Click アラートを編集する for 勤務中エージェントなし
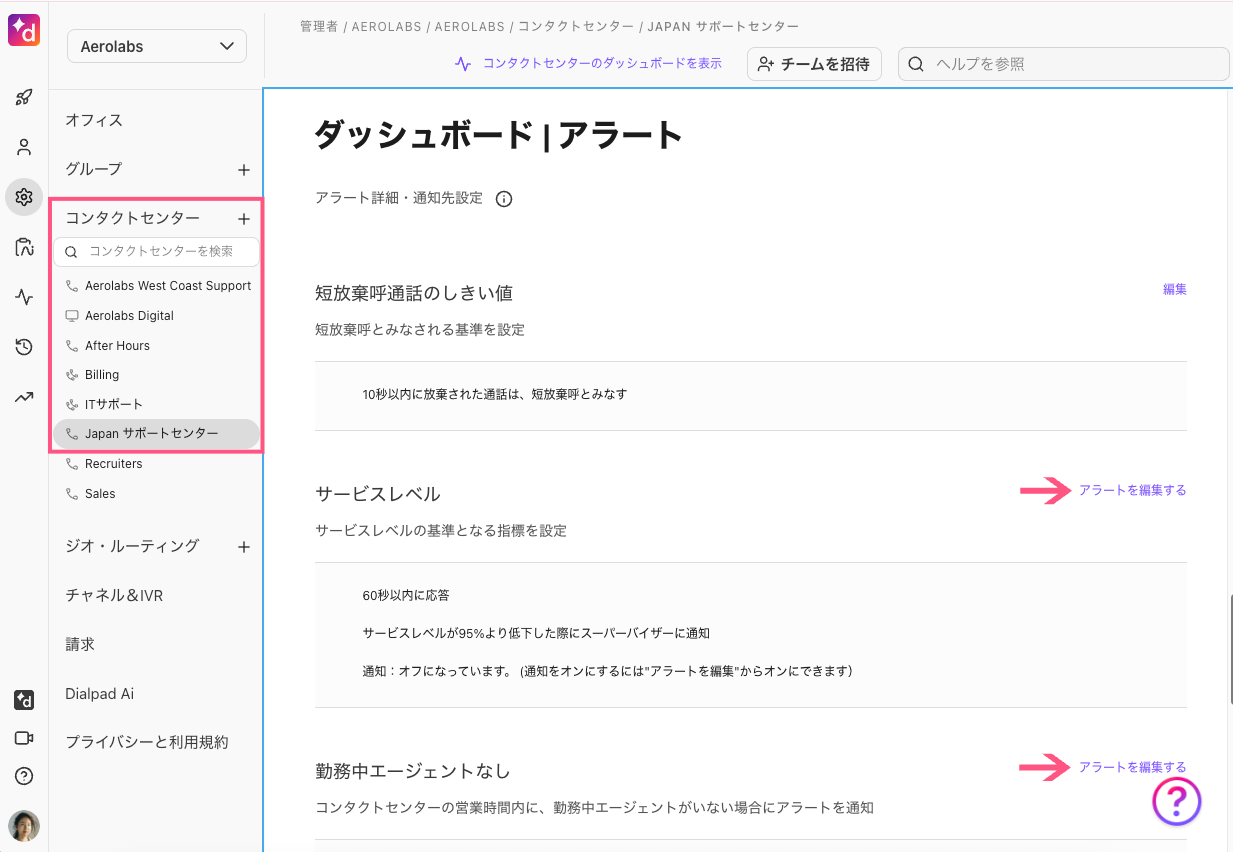Screen dimensions: 1233x852 1132,767
